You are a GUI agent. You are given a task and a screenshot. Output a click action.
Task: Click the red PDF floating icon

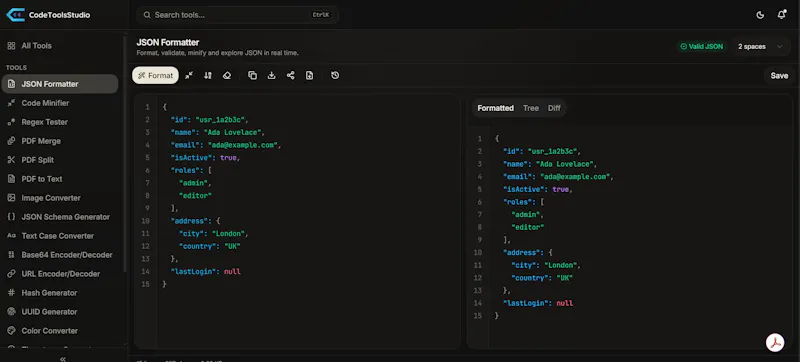pyautogui.click(x=776, y=343)
